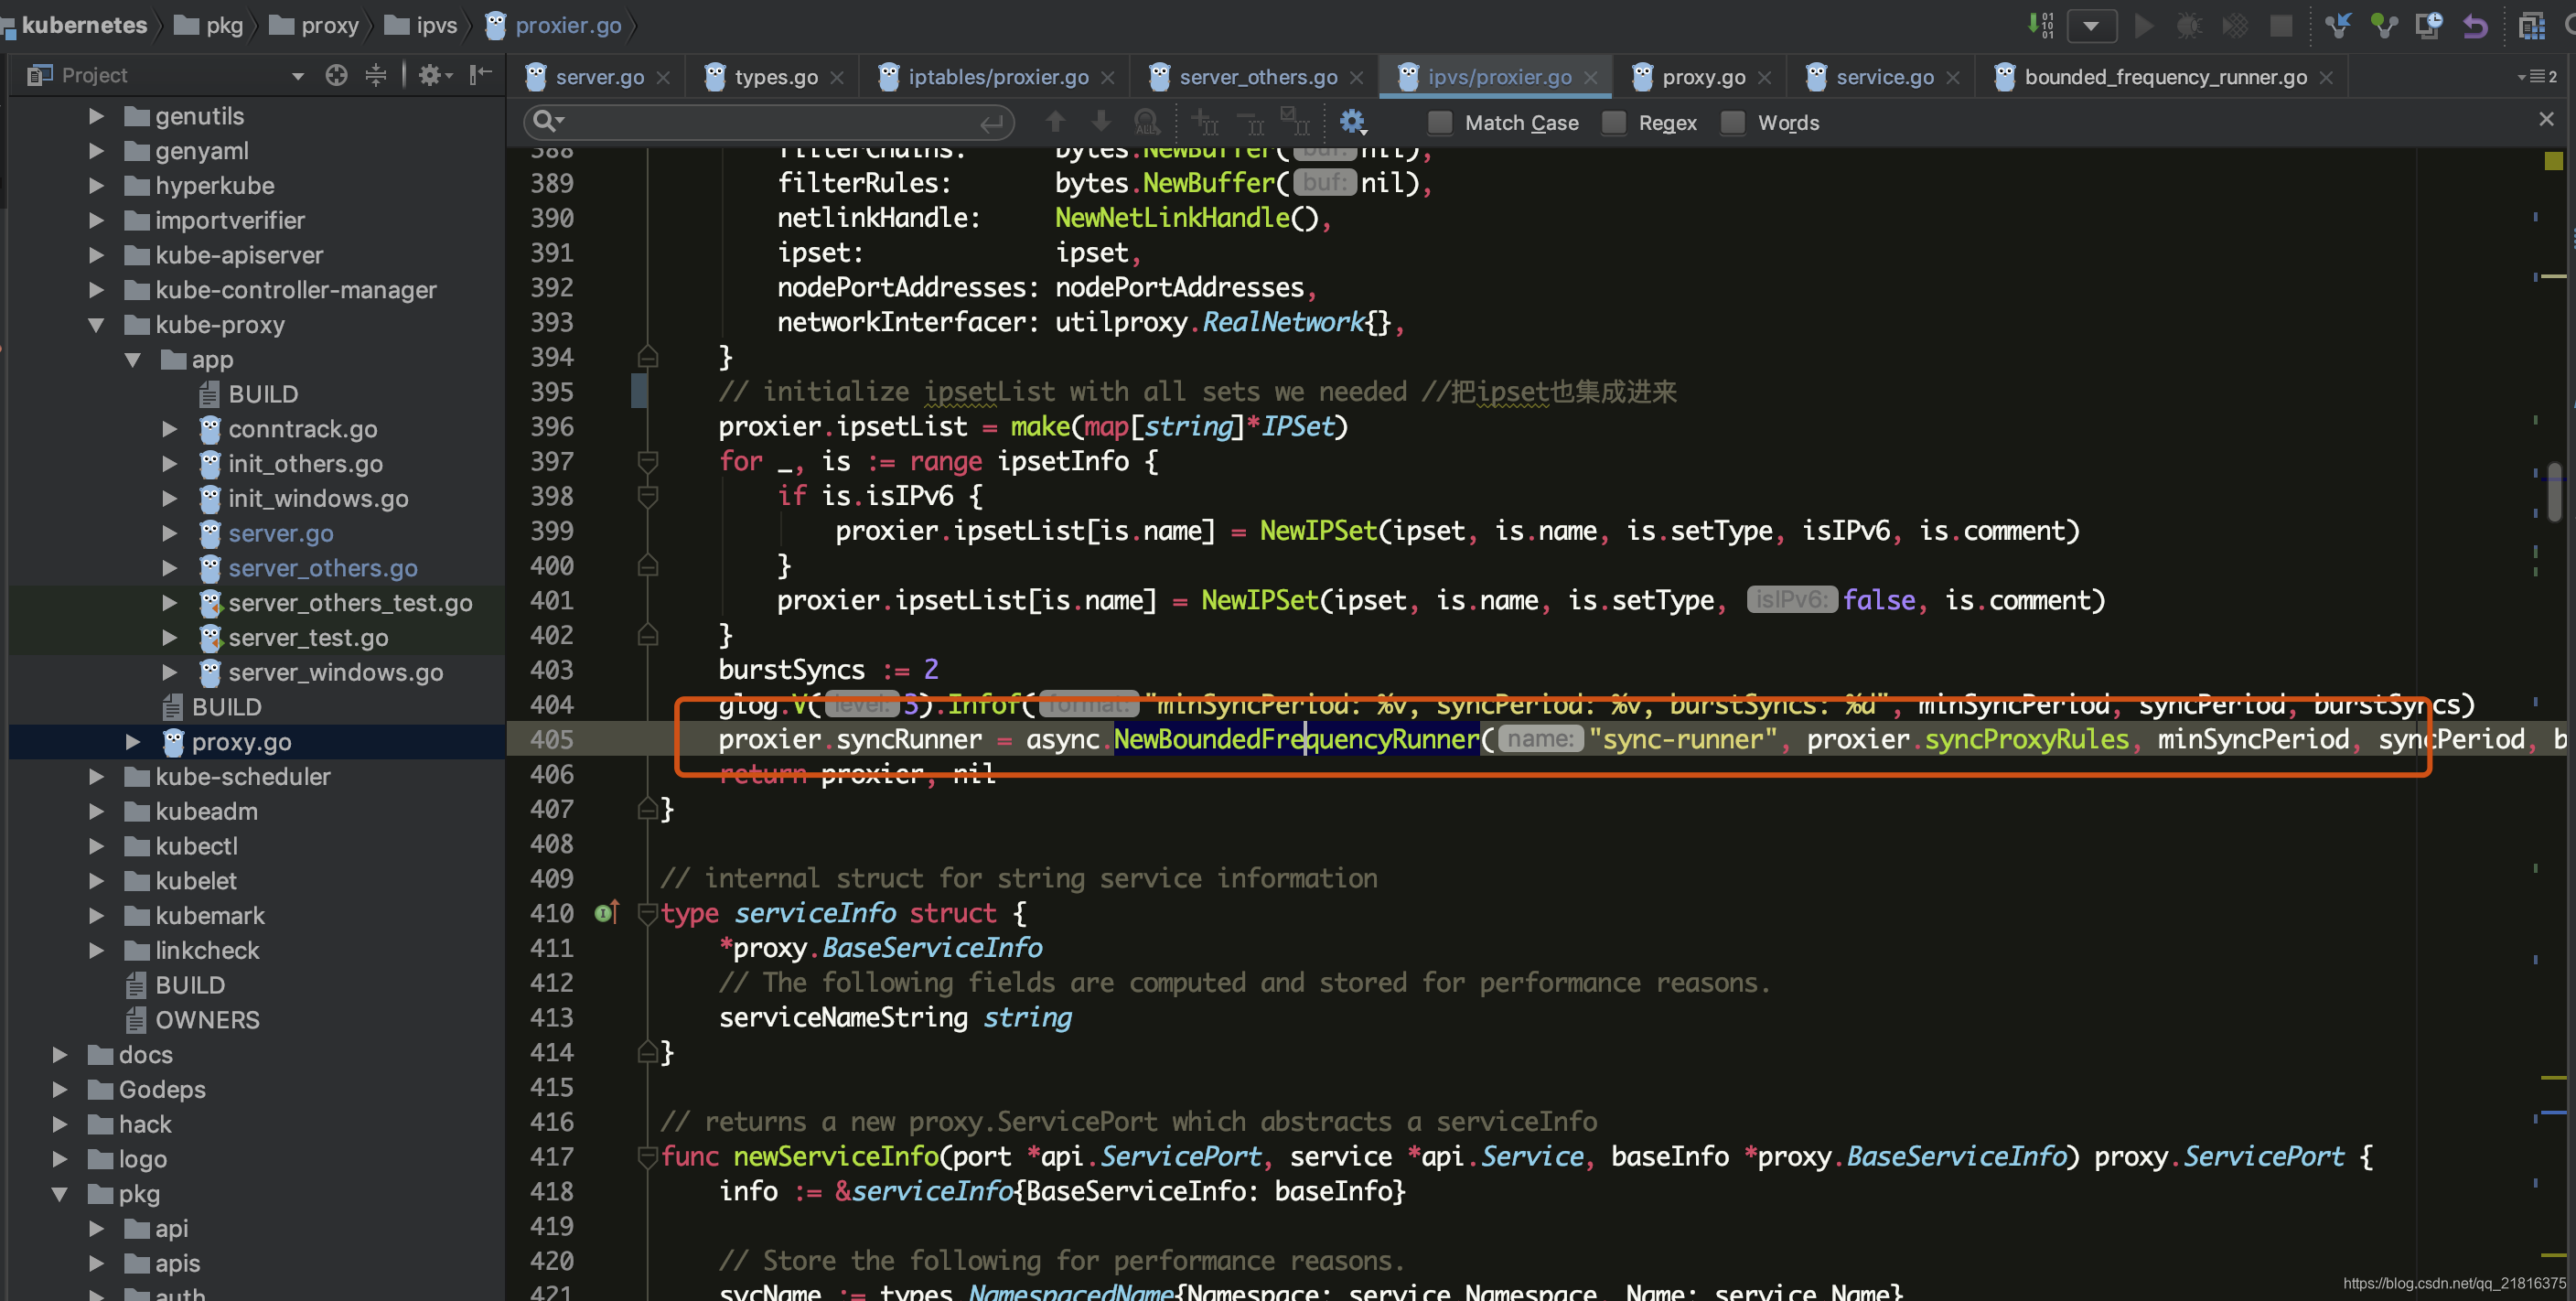Click inside the find search field
The height and width of the screenshot is (1301, 2576).
[x=770, y=122]
